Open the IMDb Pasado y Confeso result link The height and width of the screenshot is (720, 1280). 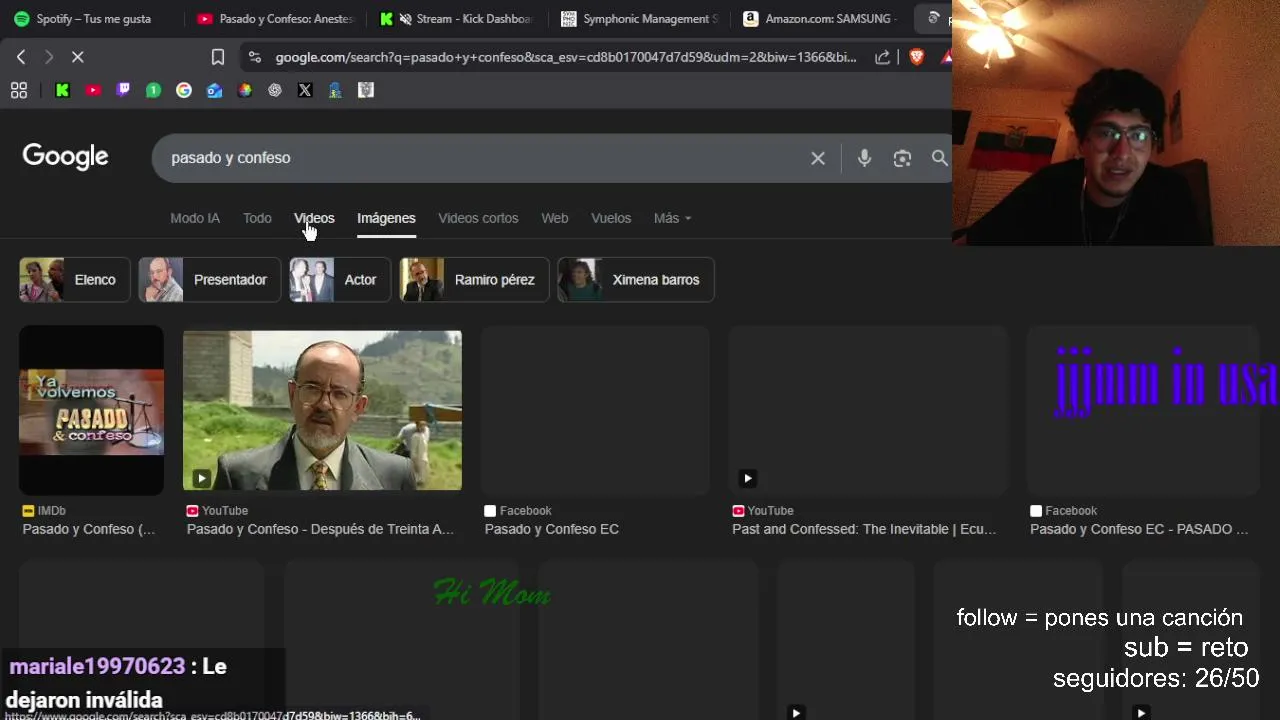pyautogui.click(x=89, y=529)
